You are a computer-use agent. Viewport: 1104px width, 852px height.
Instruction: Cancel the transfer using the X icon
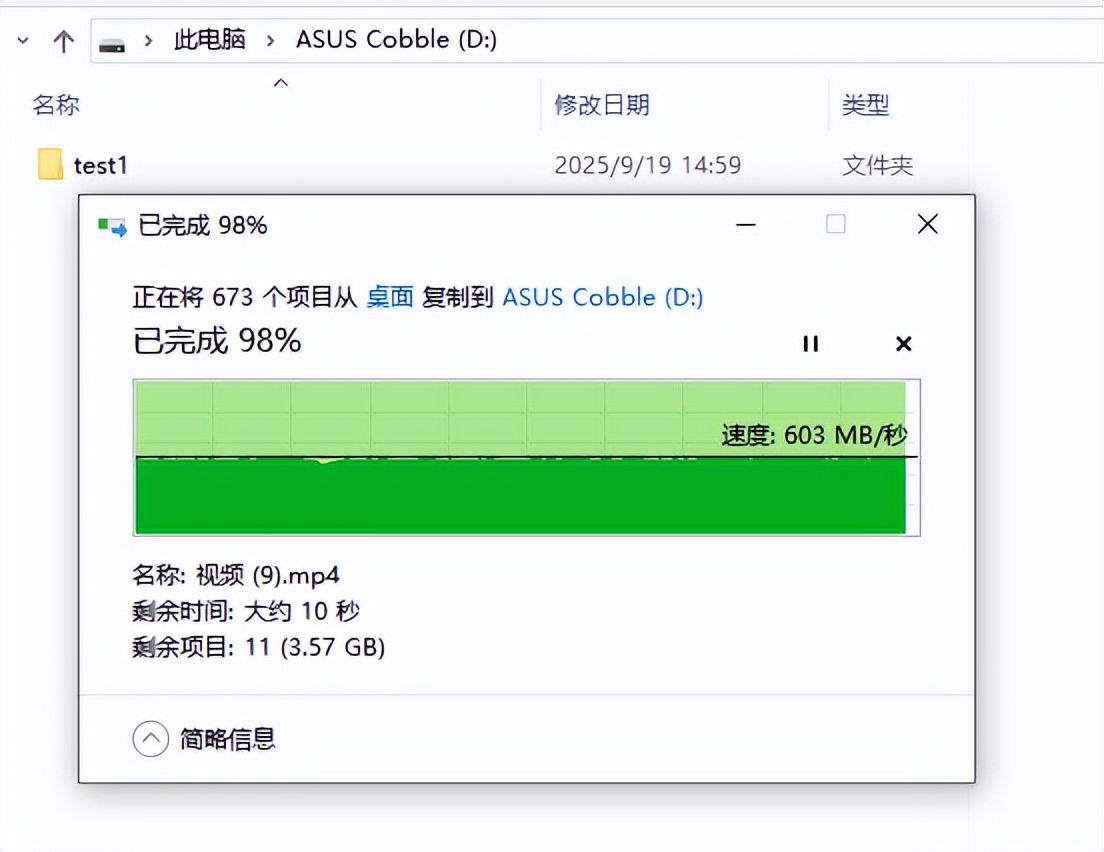[903, 343]
